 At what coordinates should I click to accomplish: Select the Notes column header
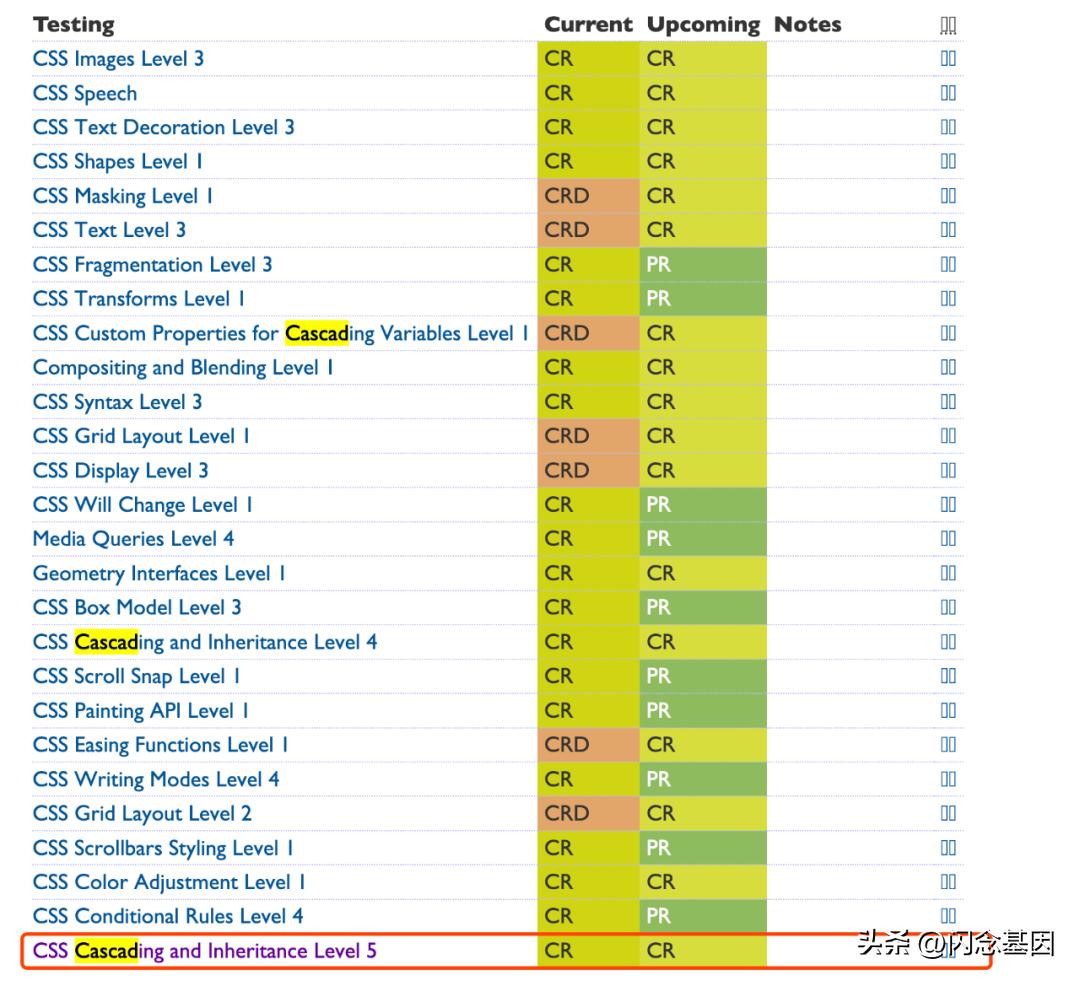pyautogui.click(x=808, y=25)
